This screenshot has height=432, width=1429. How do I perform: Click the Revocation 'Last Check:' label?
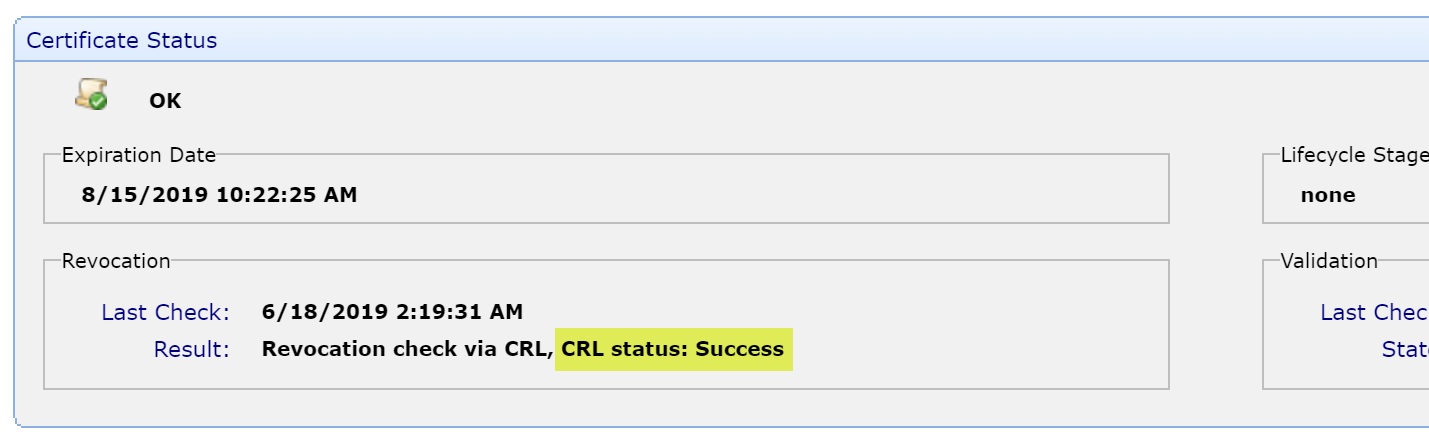[165, 312]
